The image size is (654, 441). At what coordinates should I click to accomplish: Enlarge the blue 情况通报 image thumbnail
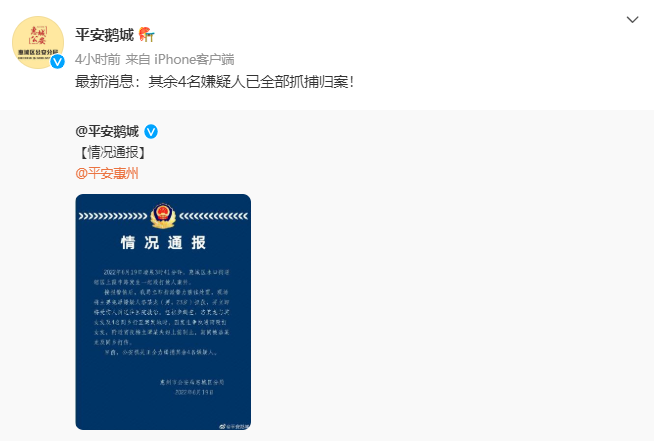point(163,312)
